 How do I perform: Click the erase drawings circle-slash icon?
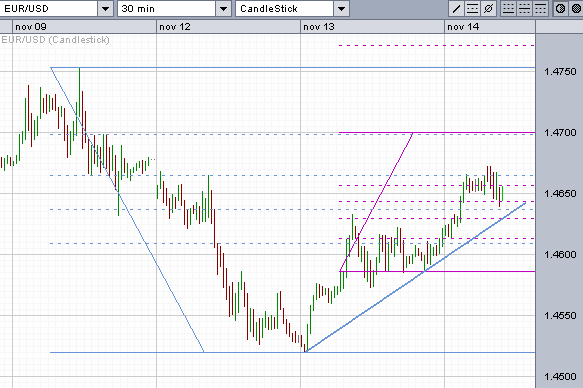pyautogui.click(x=488, y=9)
